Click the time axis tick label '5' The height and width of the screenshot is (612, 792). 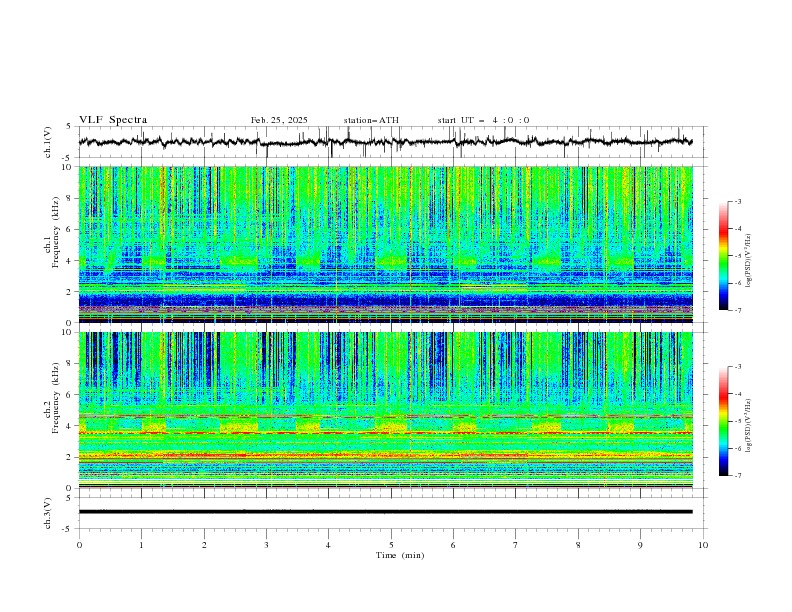pos(391,545)
